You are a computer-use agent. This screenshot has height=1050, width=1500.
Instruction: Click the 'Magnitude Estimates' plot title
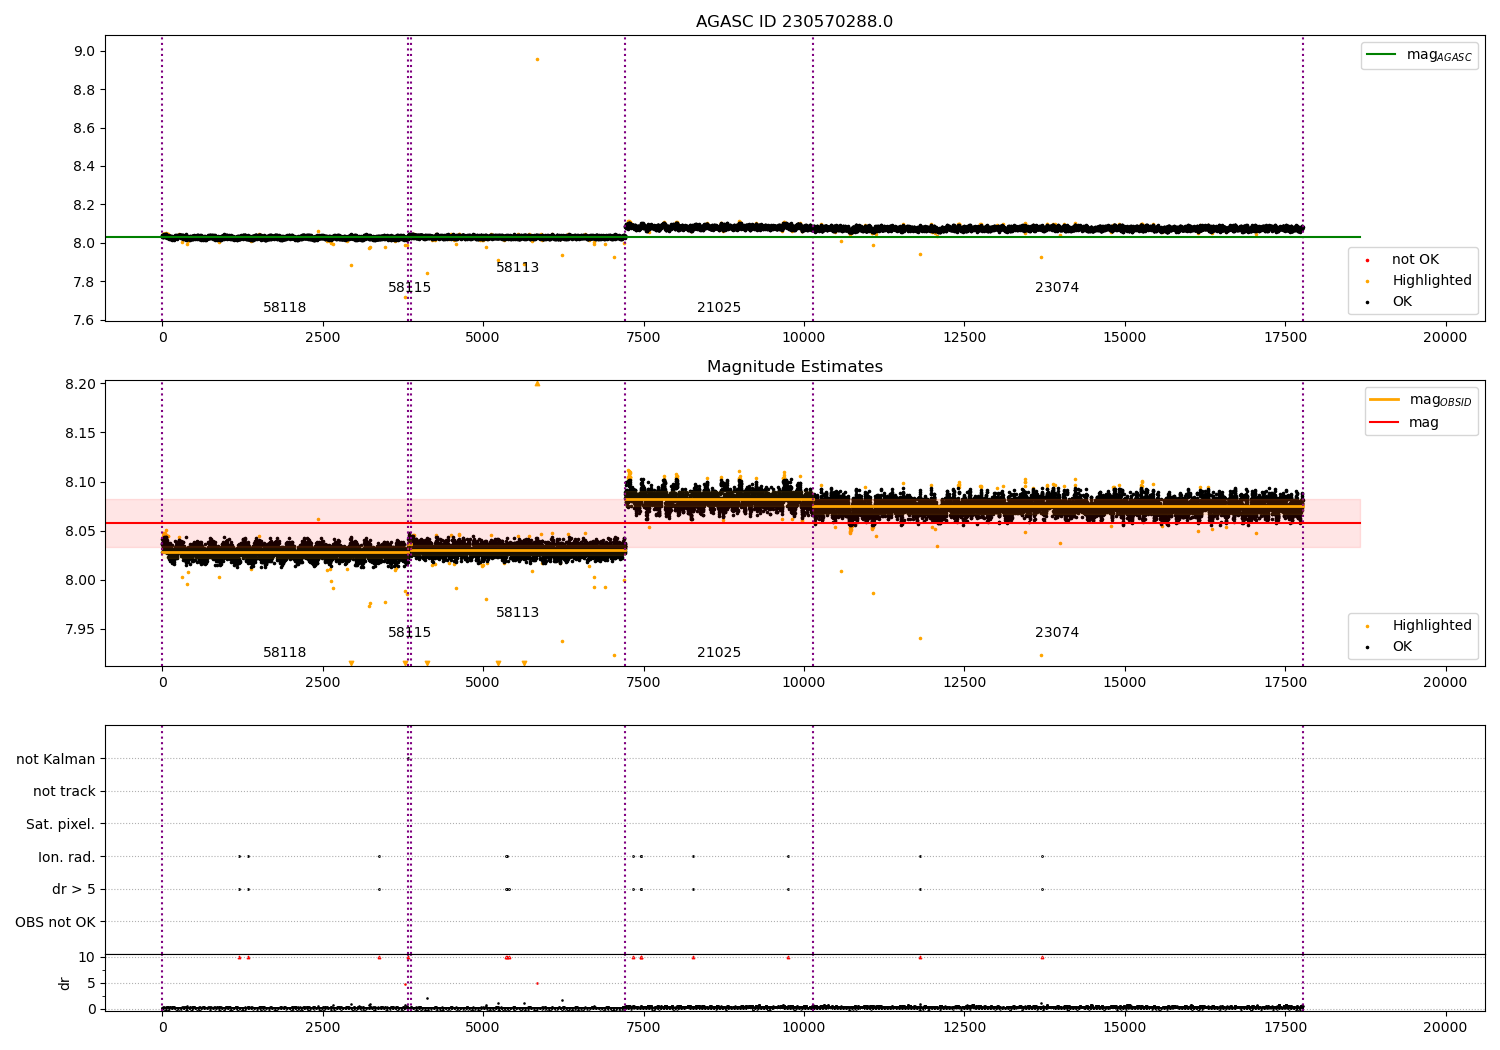[794, 367]
